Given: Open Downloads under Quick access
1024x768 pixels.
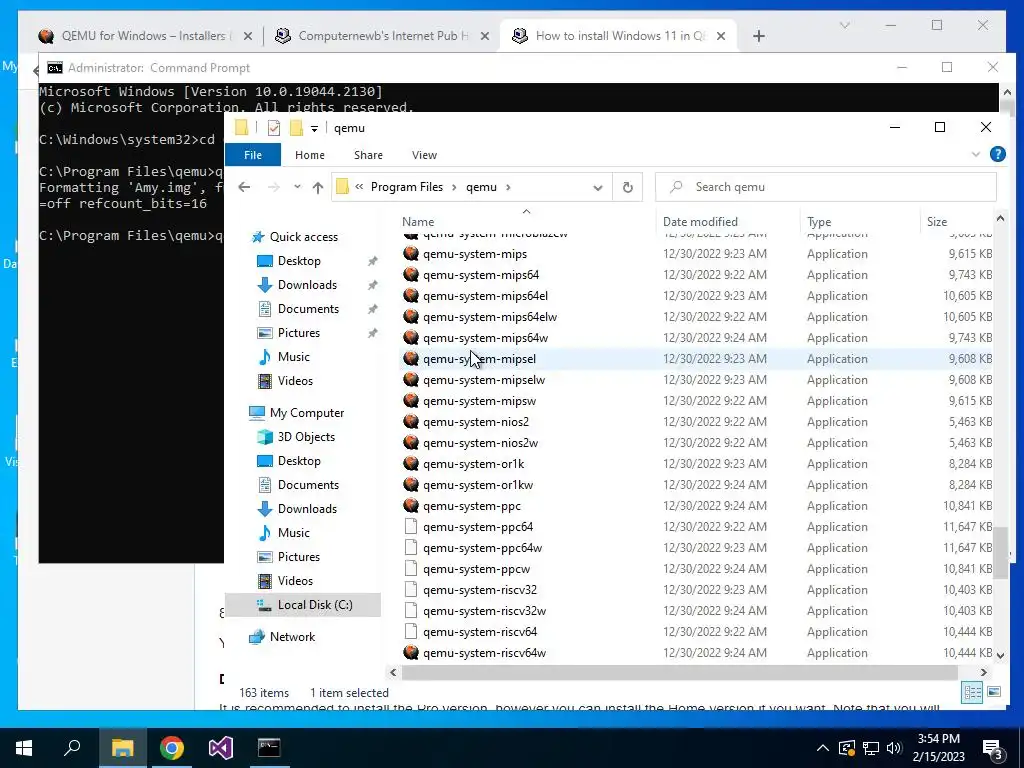Looking at the screenshot, I should [x=307, y=285].
